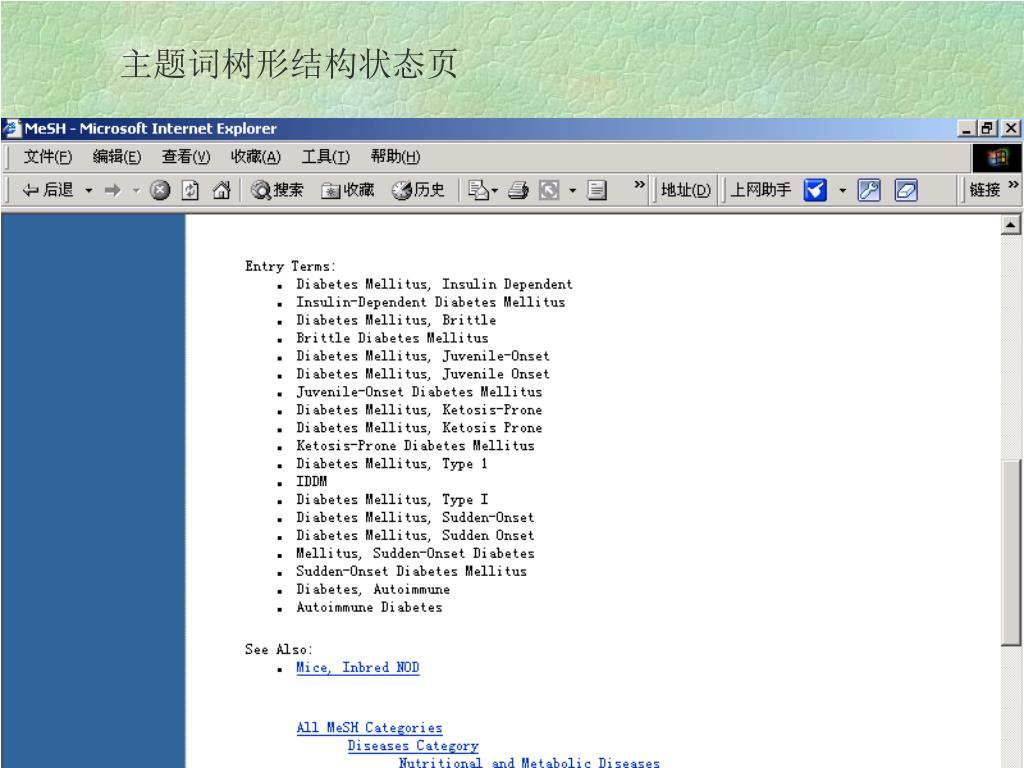Open the 搜索 search pane
Image resolution: width=1024 pixels, height=768 pixels.
pos(278,190)
